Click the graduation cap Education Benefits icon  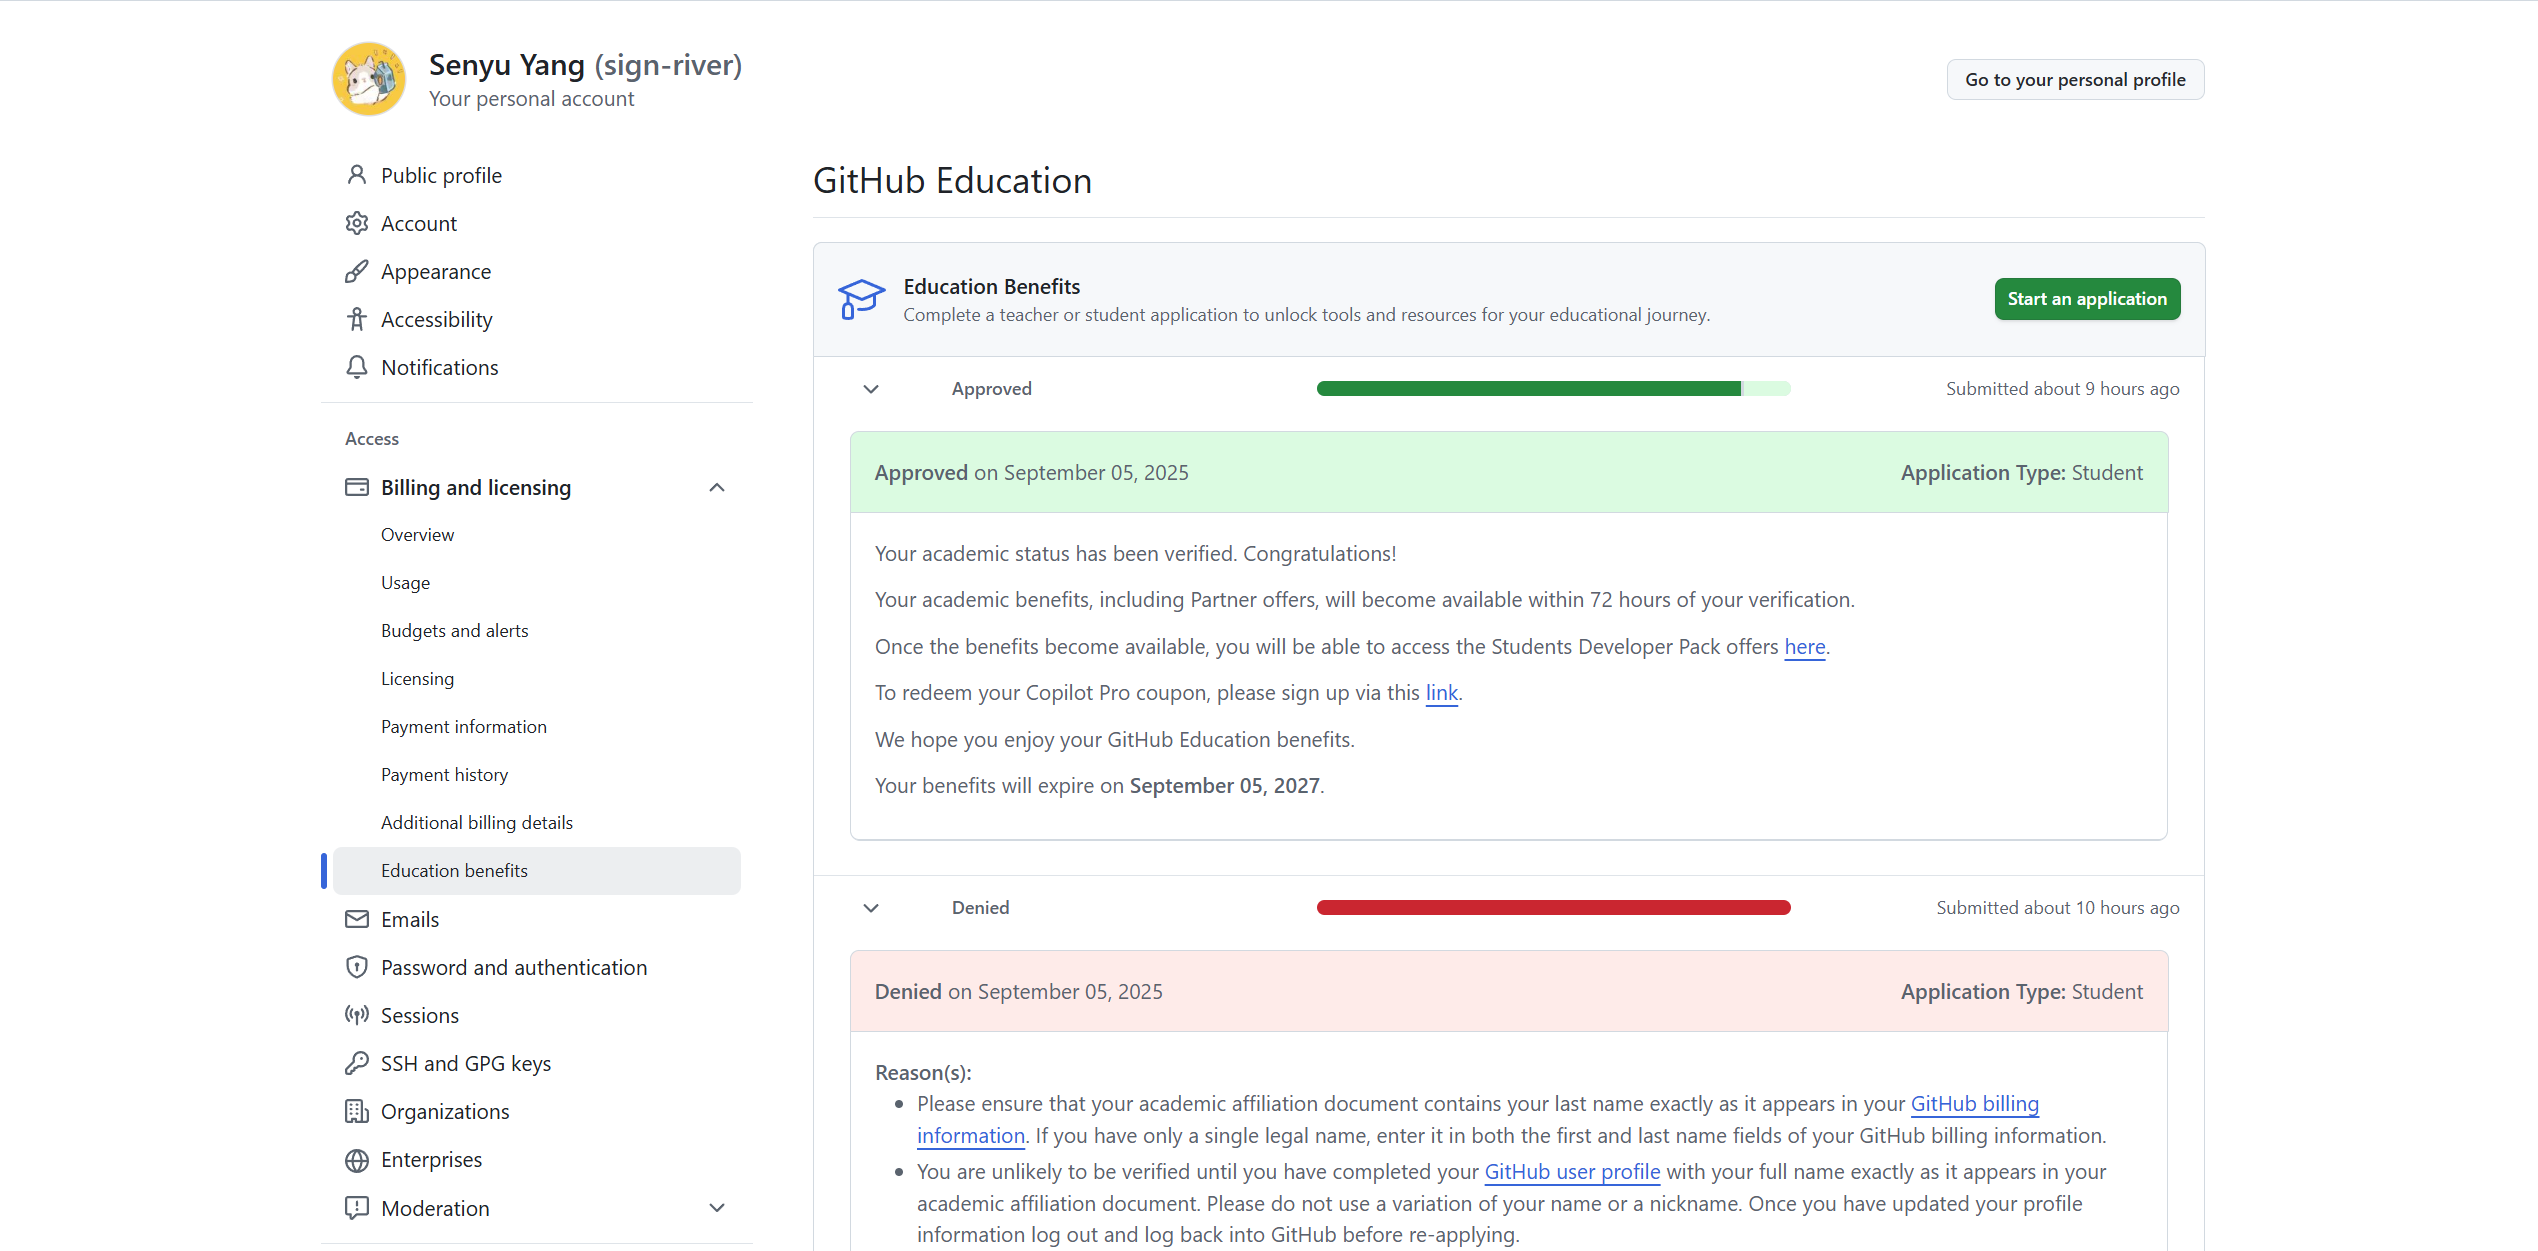tap(861, 299)
